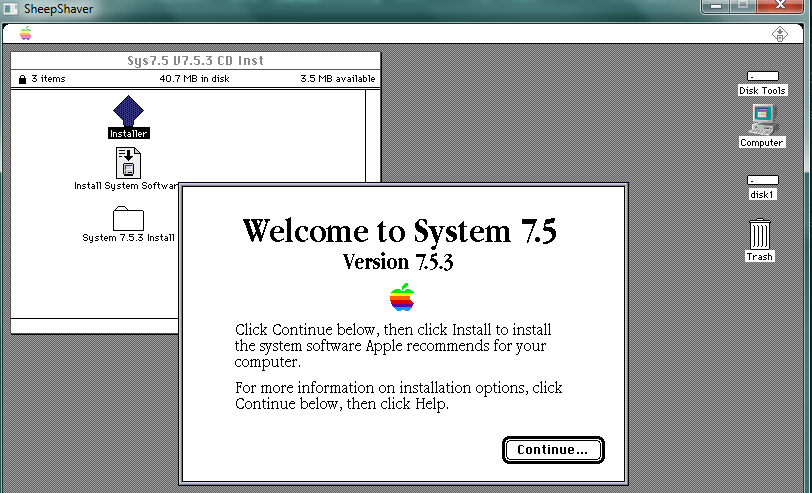This screenshot has width=812, height=493.
Task: Click the Trash icon
Action: click(760, 235)
